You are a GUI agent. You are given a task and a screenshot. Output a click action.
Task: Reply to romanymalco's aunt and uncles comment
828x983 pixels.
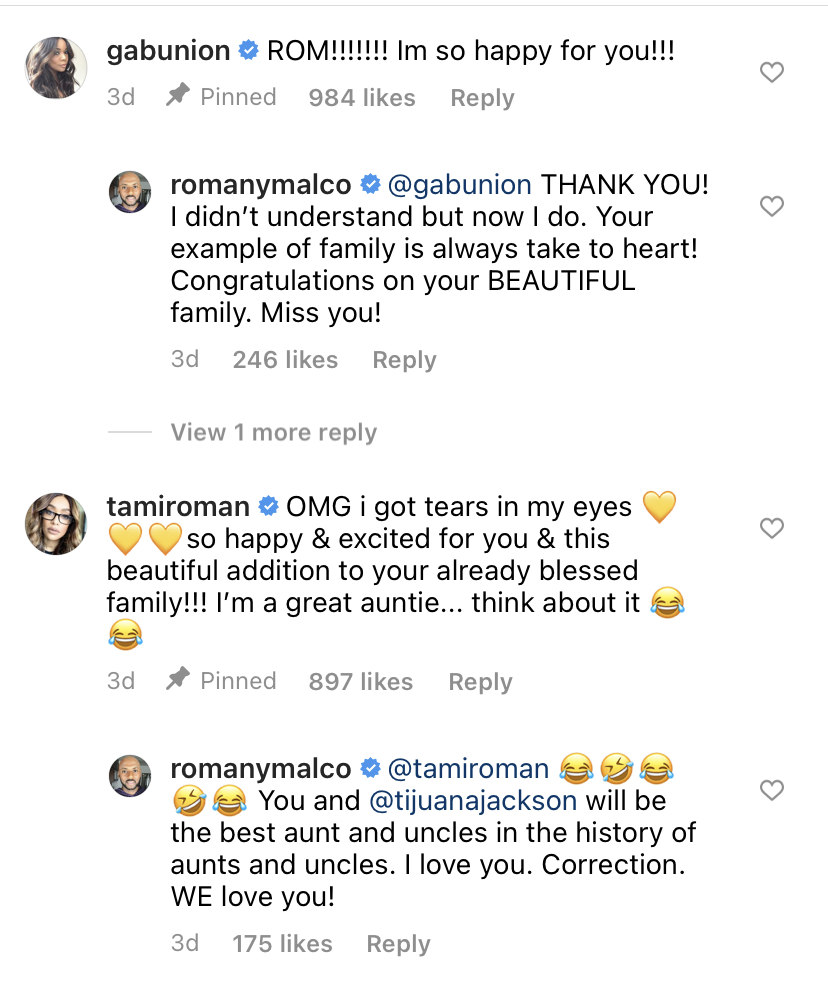[x=398, y=944]
